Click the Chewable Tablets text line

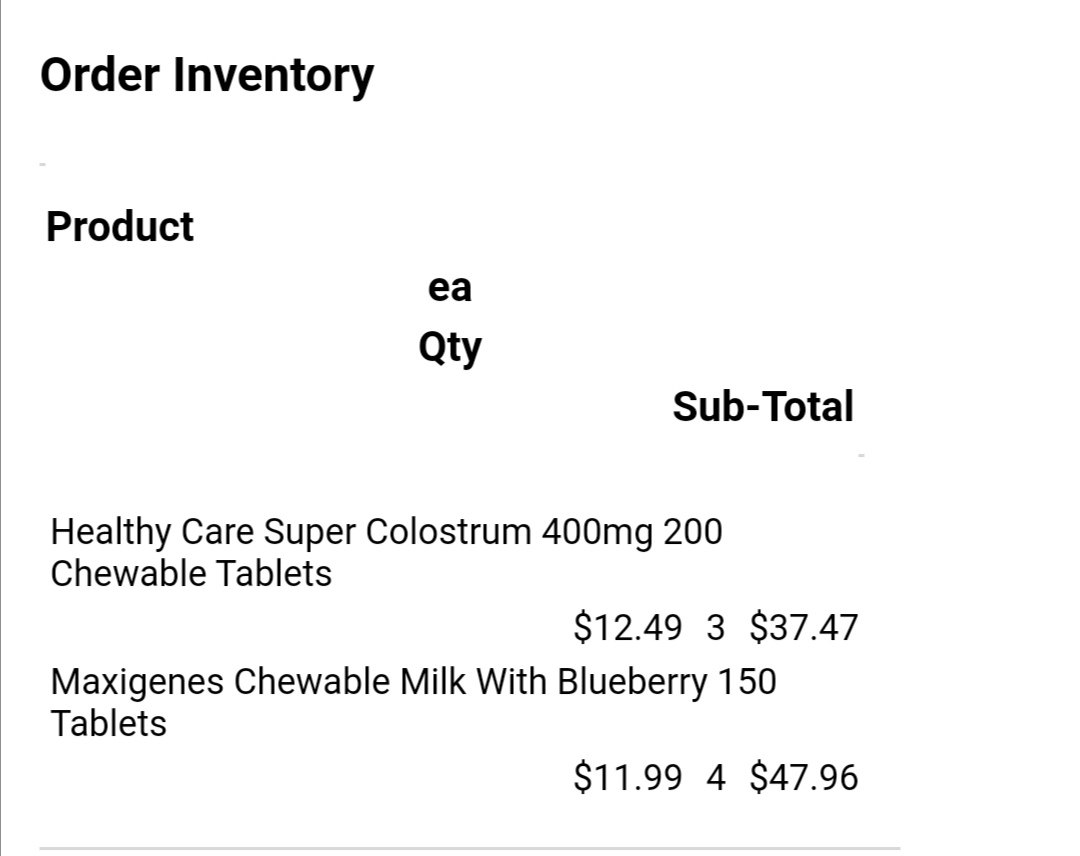191,574
